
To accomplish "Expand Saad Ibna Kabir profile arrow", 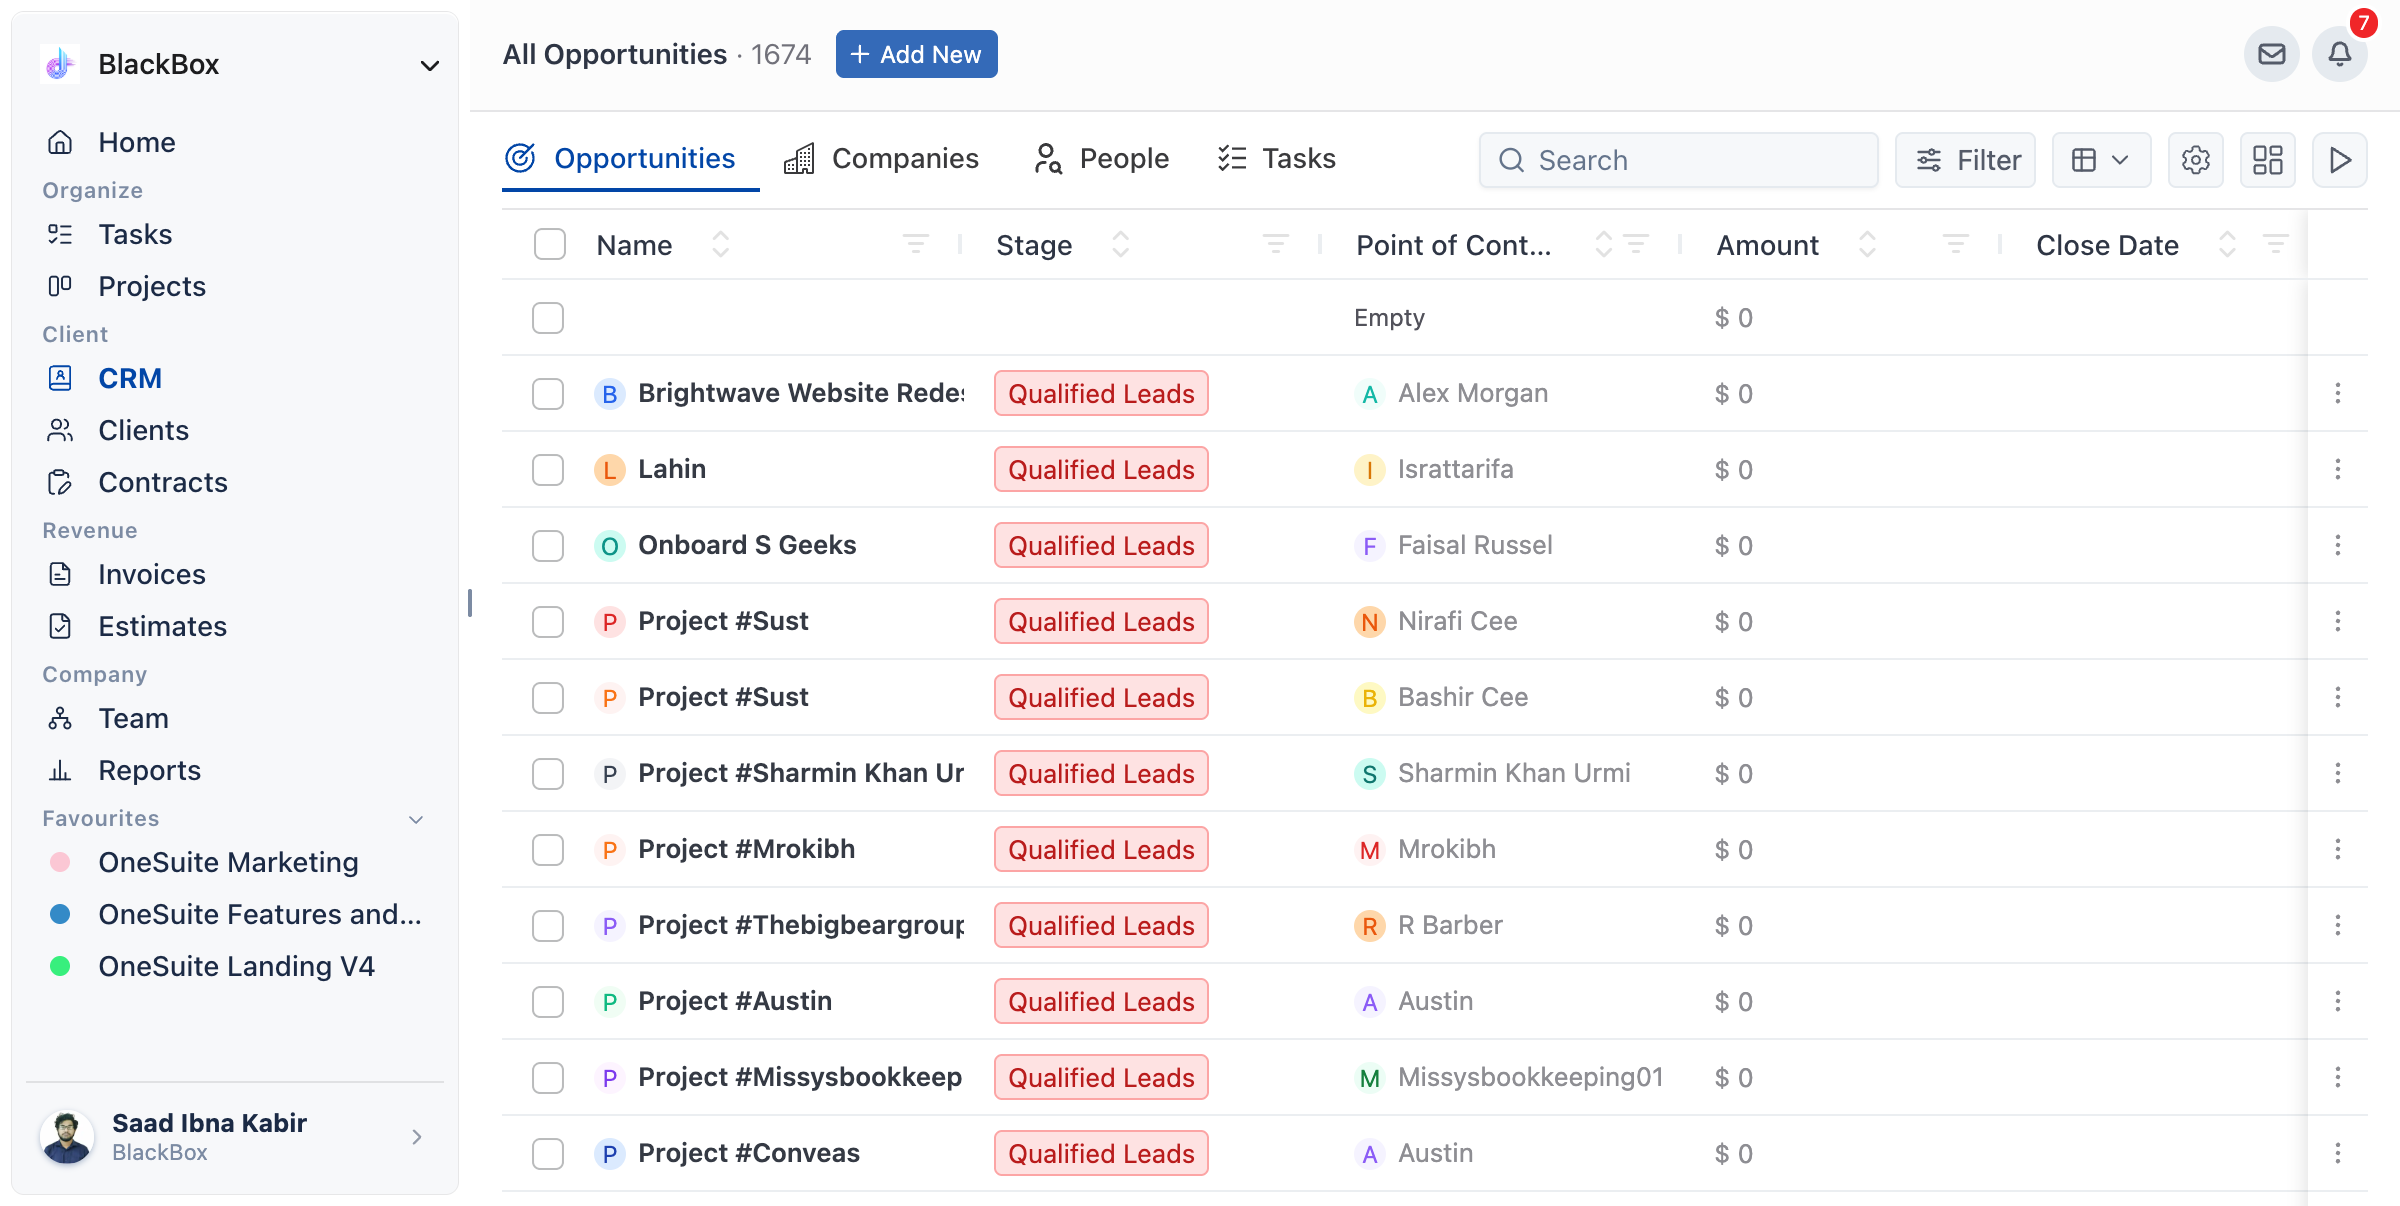I will (416, 1137).
